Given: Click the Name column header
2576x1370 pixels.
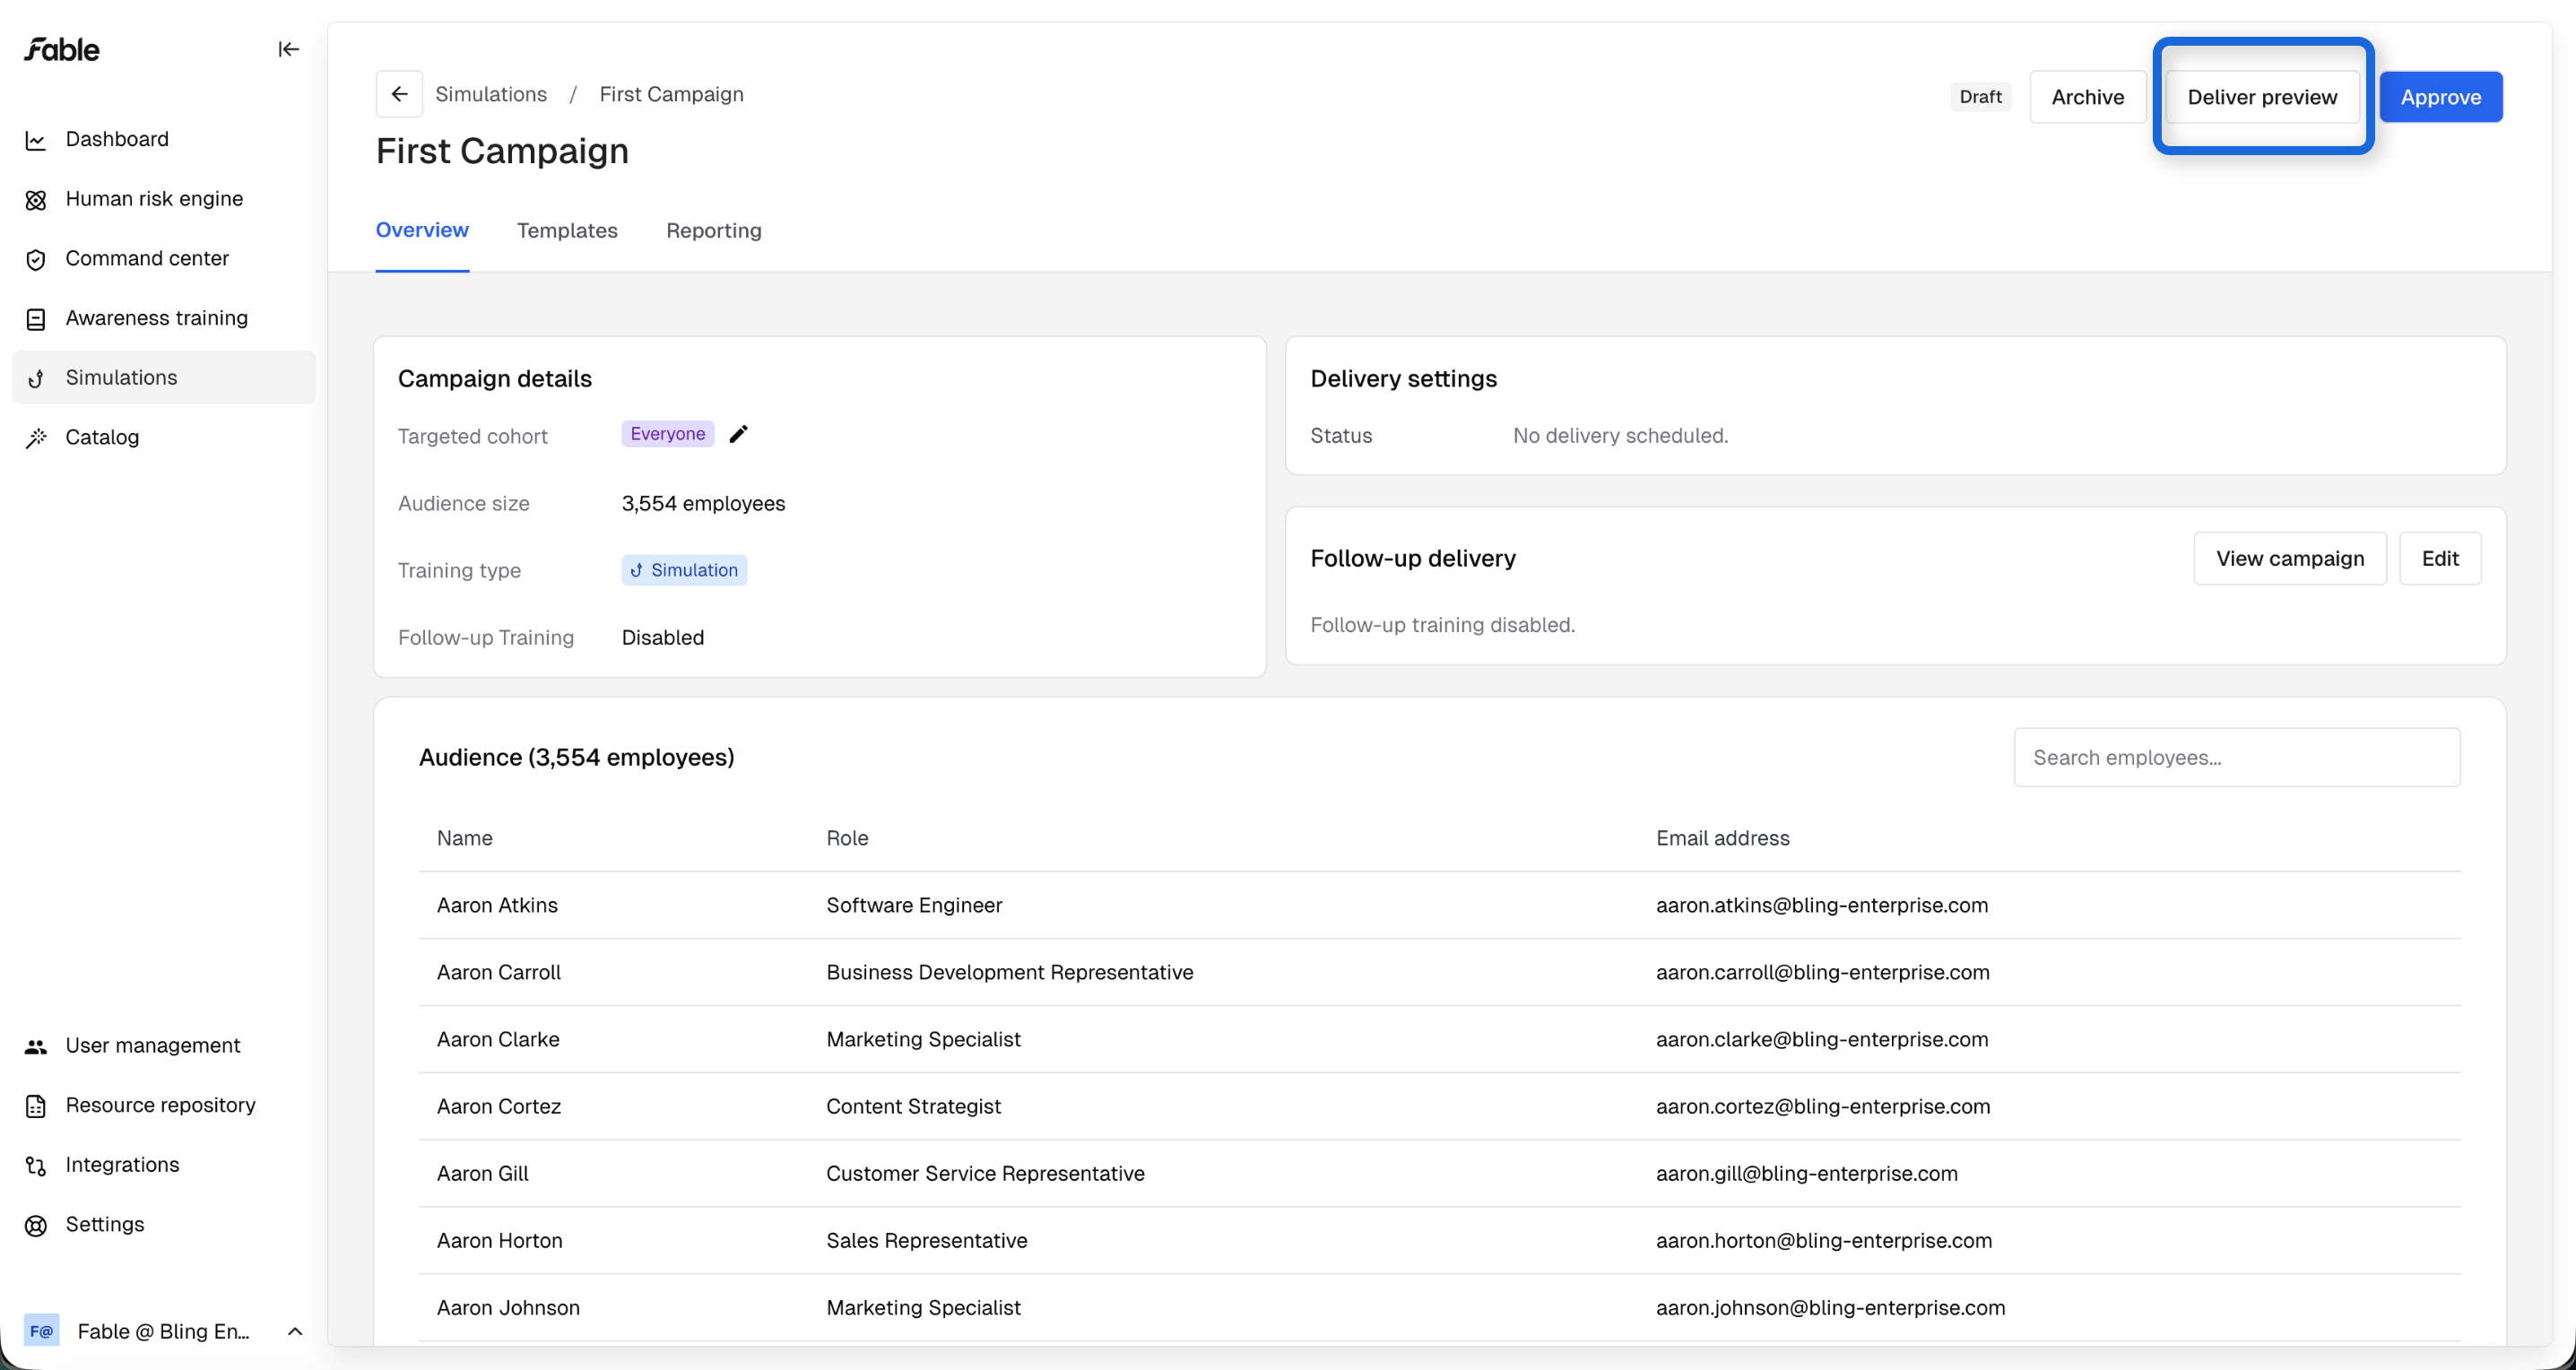Looking at the screenshot, I should point(465,838).
